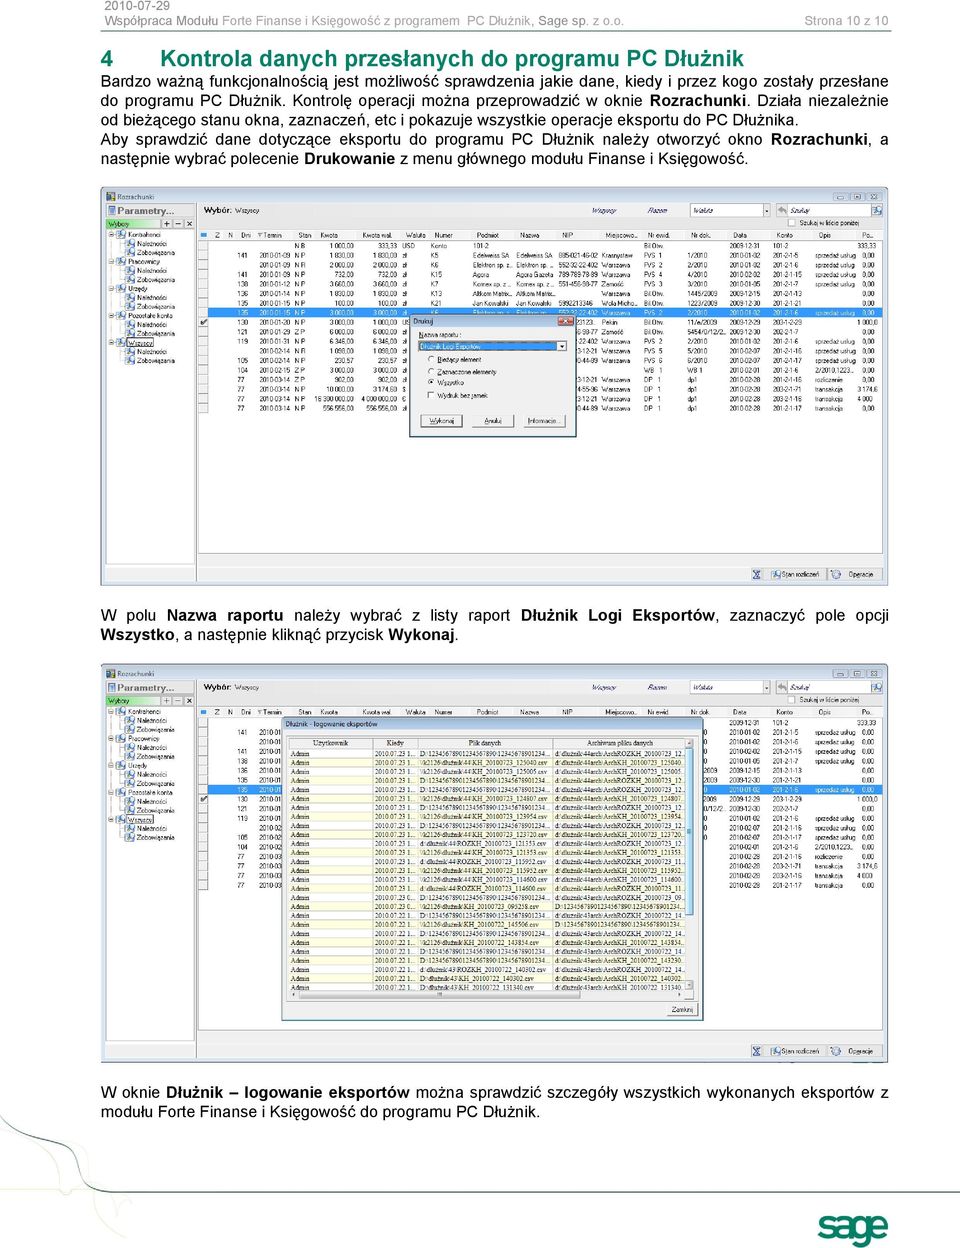Add a selection with Wybory plus, Drukuj-dialog window
This screenshot has width=960, height=1248.
pyautogui.click(x=167, y=224)
